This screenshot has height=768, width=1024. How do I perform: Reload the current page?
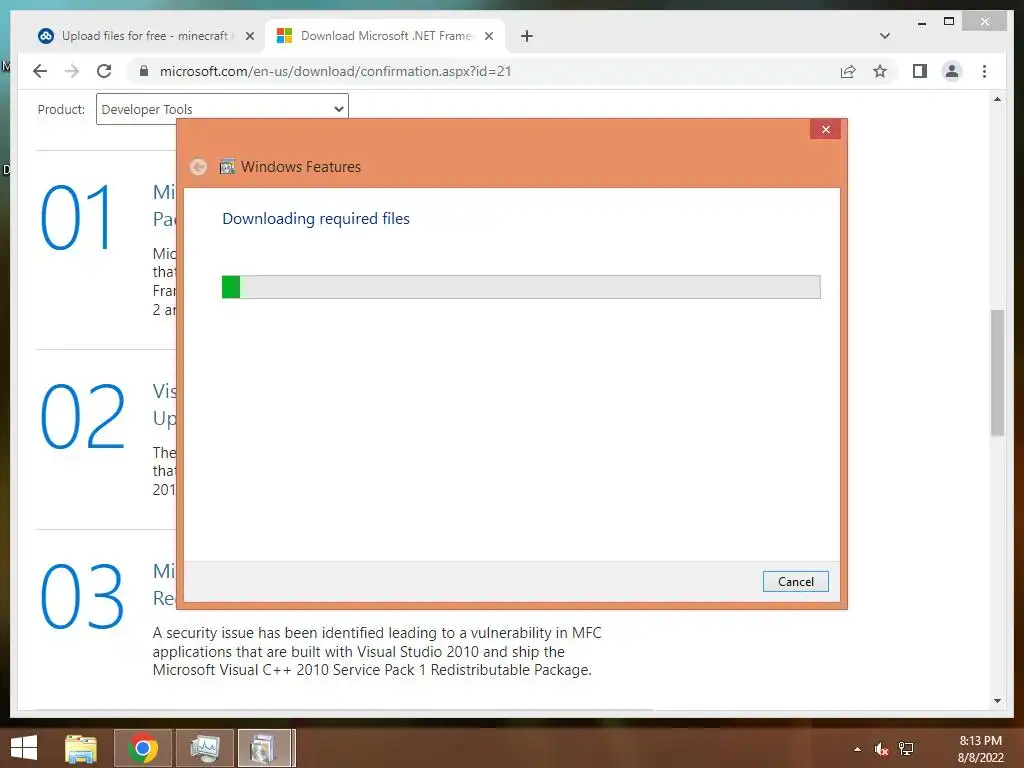point(104,71)
